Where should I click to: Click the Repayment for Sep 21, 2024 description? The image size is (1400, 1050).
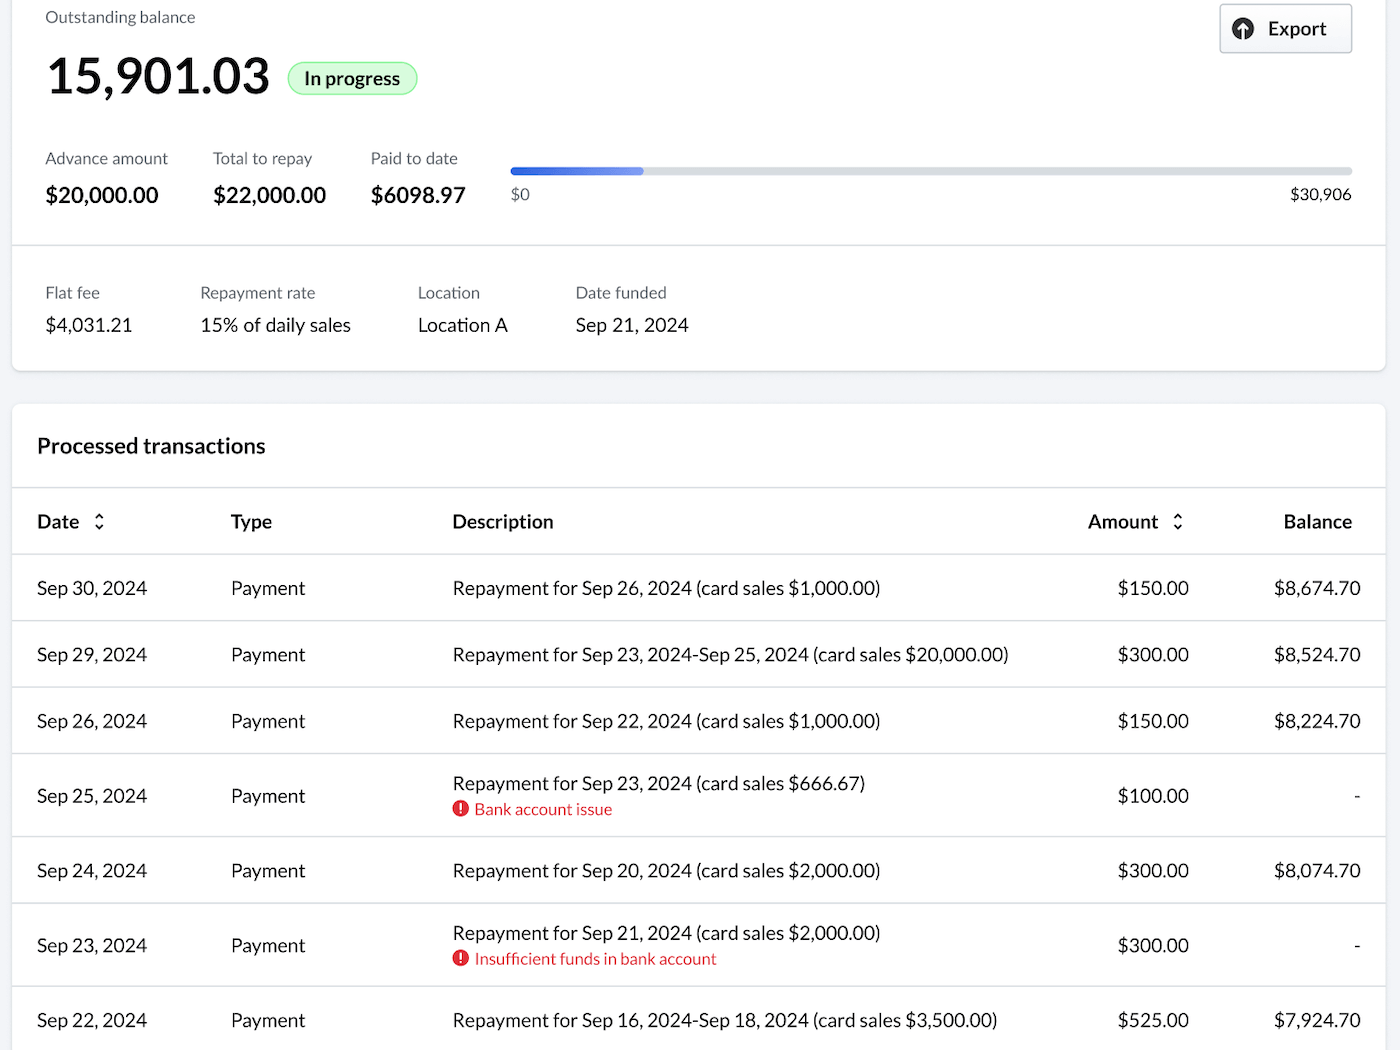pyautogui.click(x=666, y=933)
